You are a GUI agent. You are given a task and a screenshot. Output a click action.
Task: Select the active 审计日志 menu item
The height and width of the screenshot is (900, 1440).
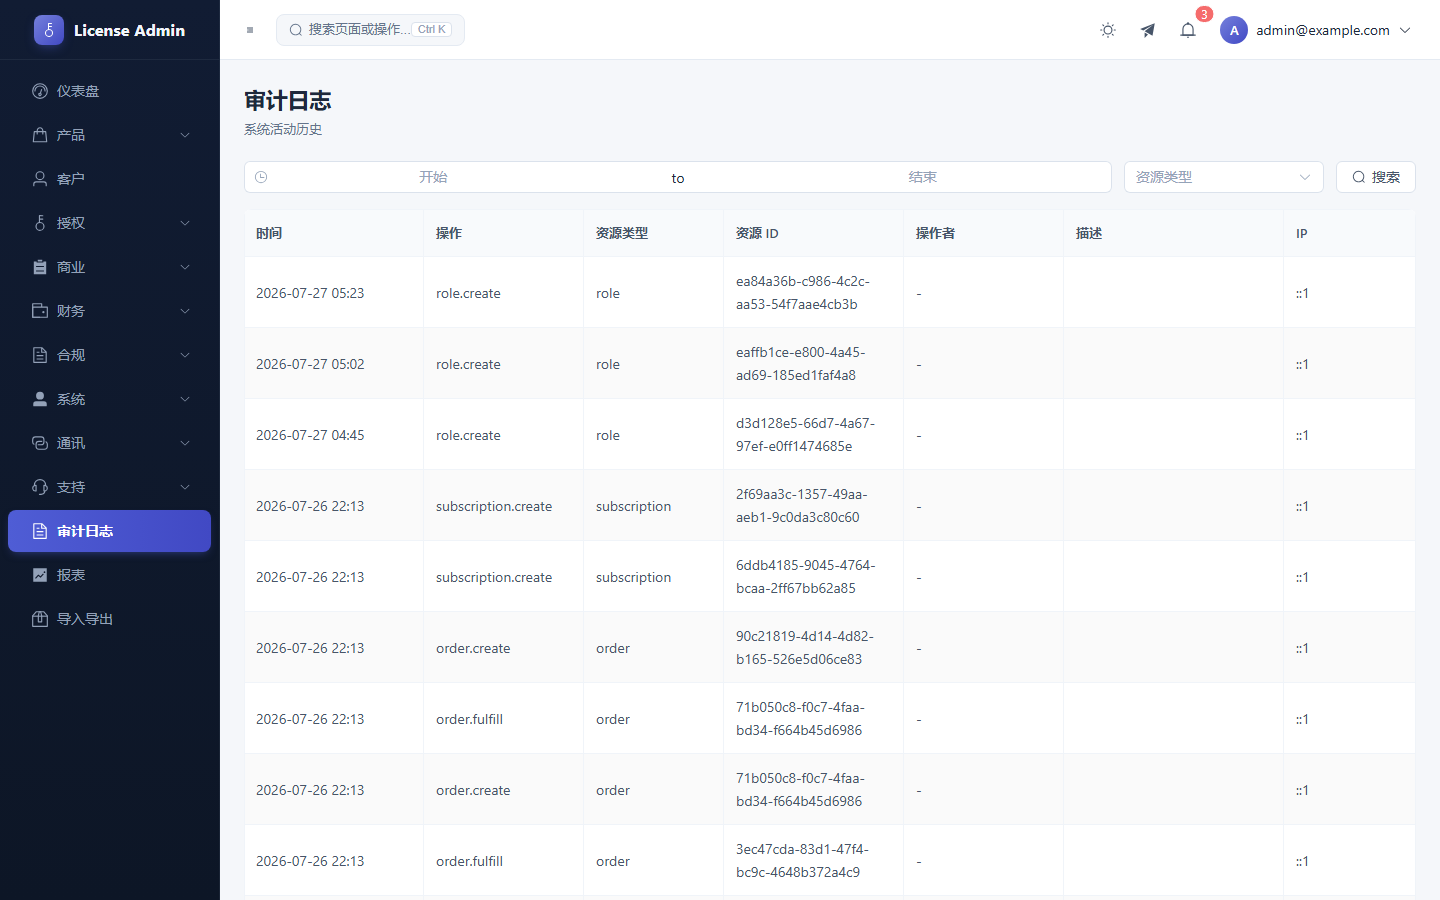point(110,531)
